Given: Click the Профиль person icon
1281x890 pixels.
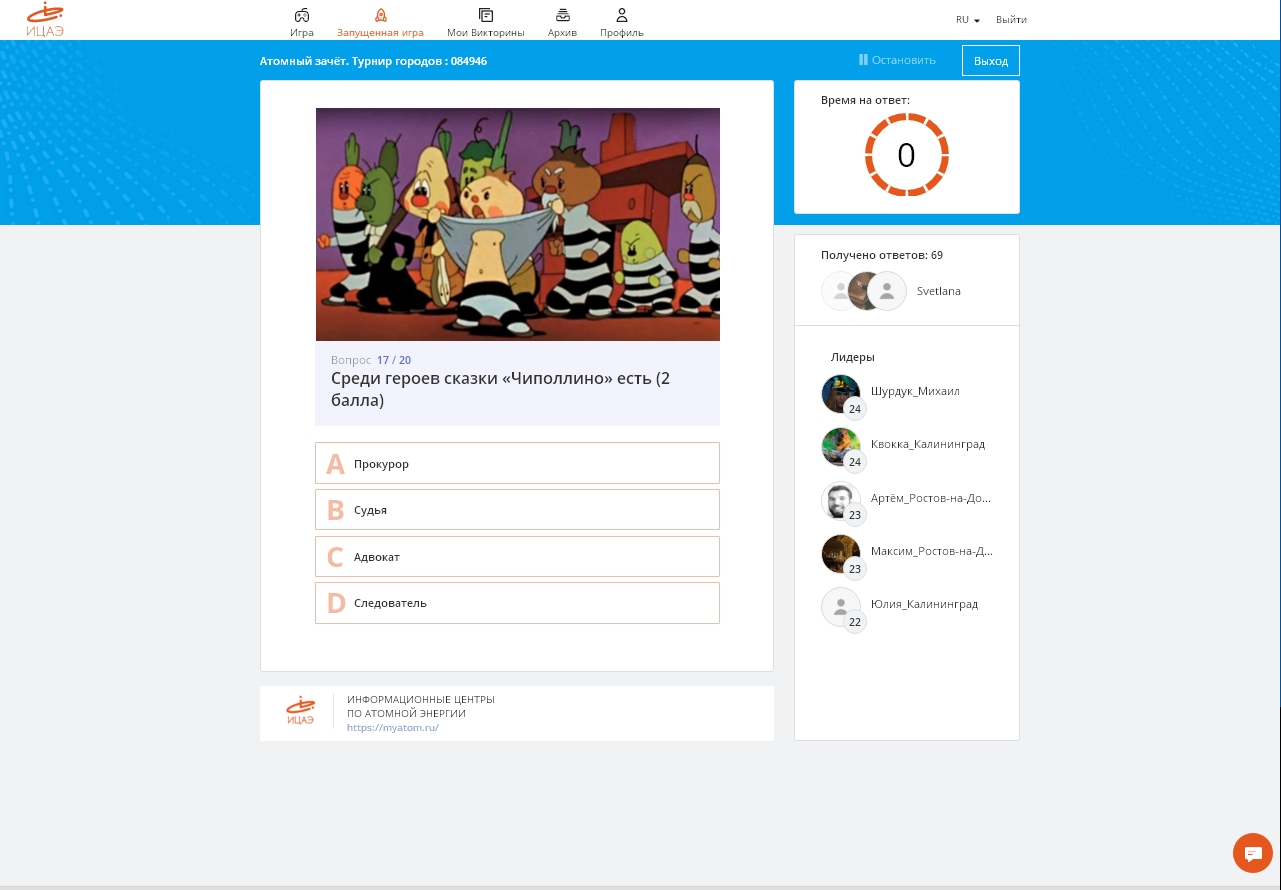Looking at the screenshot, I should [622, 15].
